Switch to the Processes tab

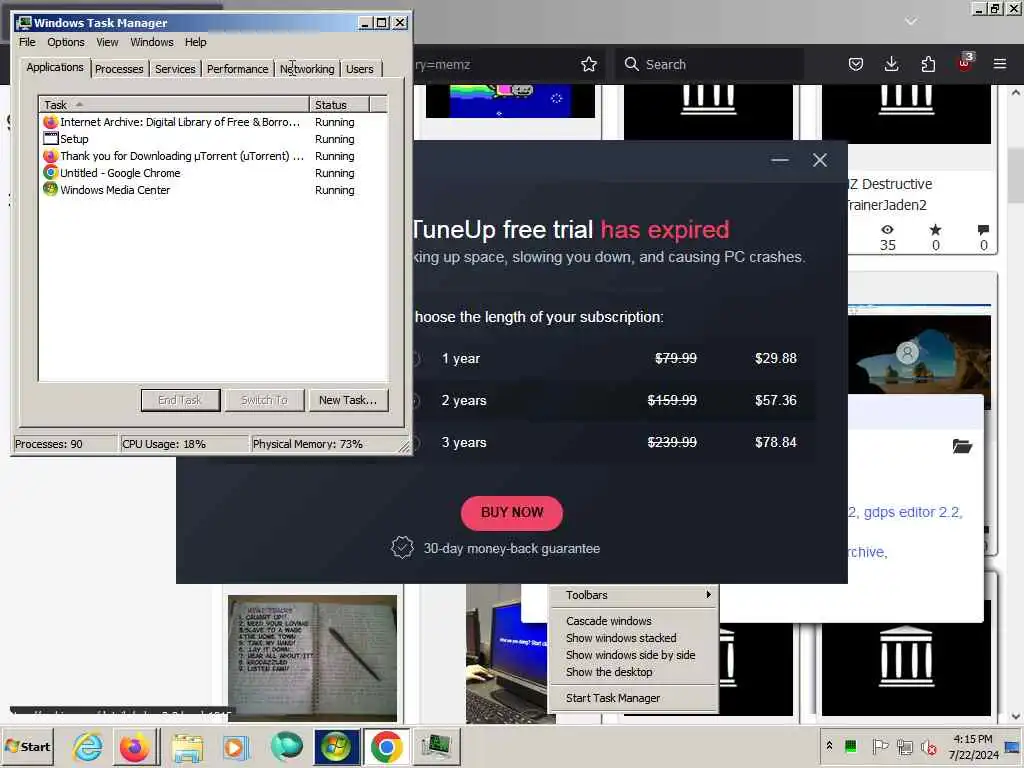coord(119,69)
